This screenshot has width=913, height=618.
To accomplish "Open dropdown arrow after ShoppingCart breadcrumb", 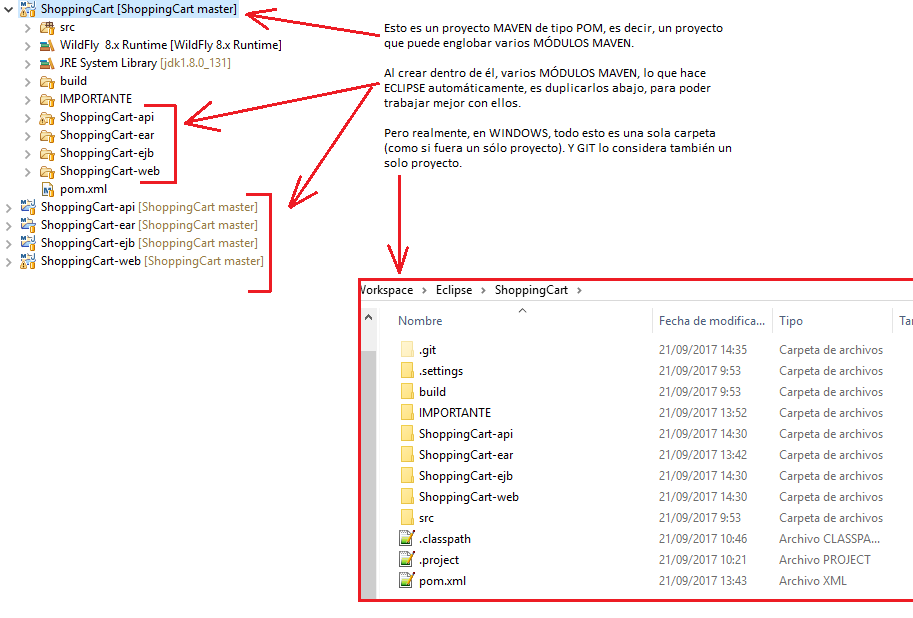I will 579,290.
